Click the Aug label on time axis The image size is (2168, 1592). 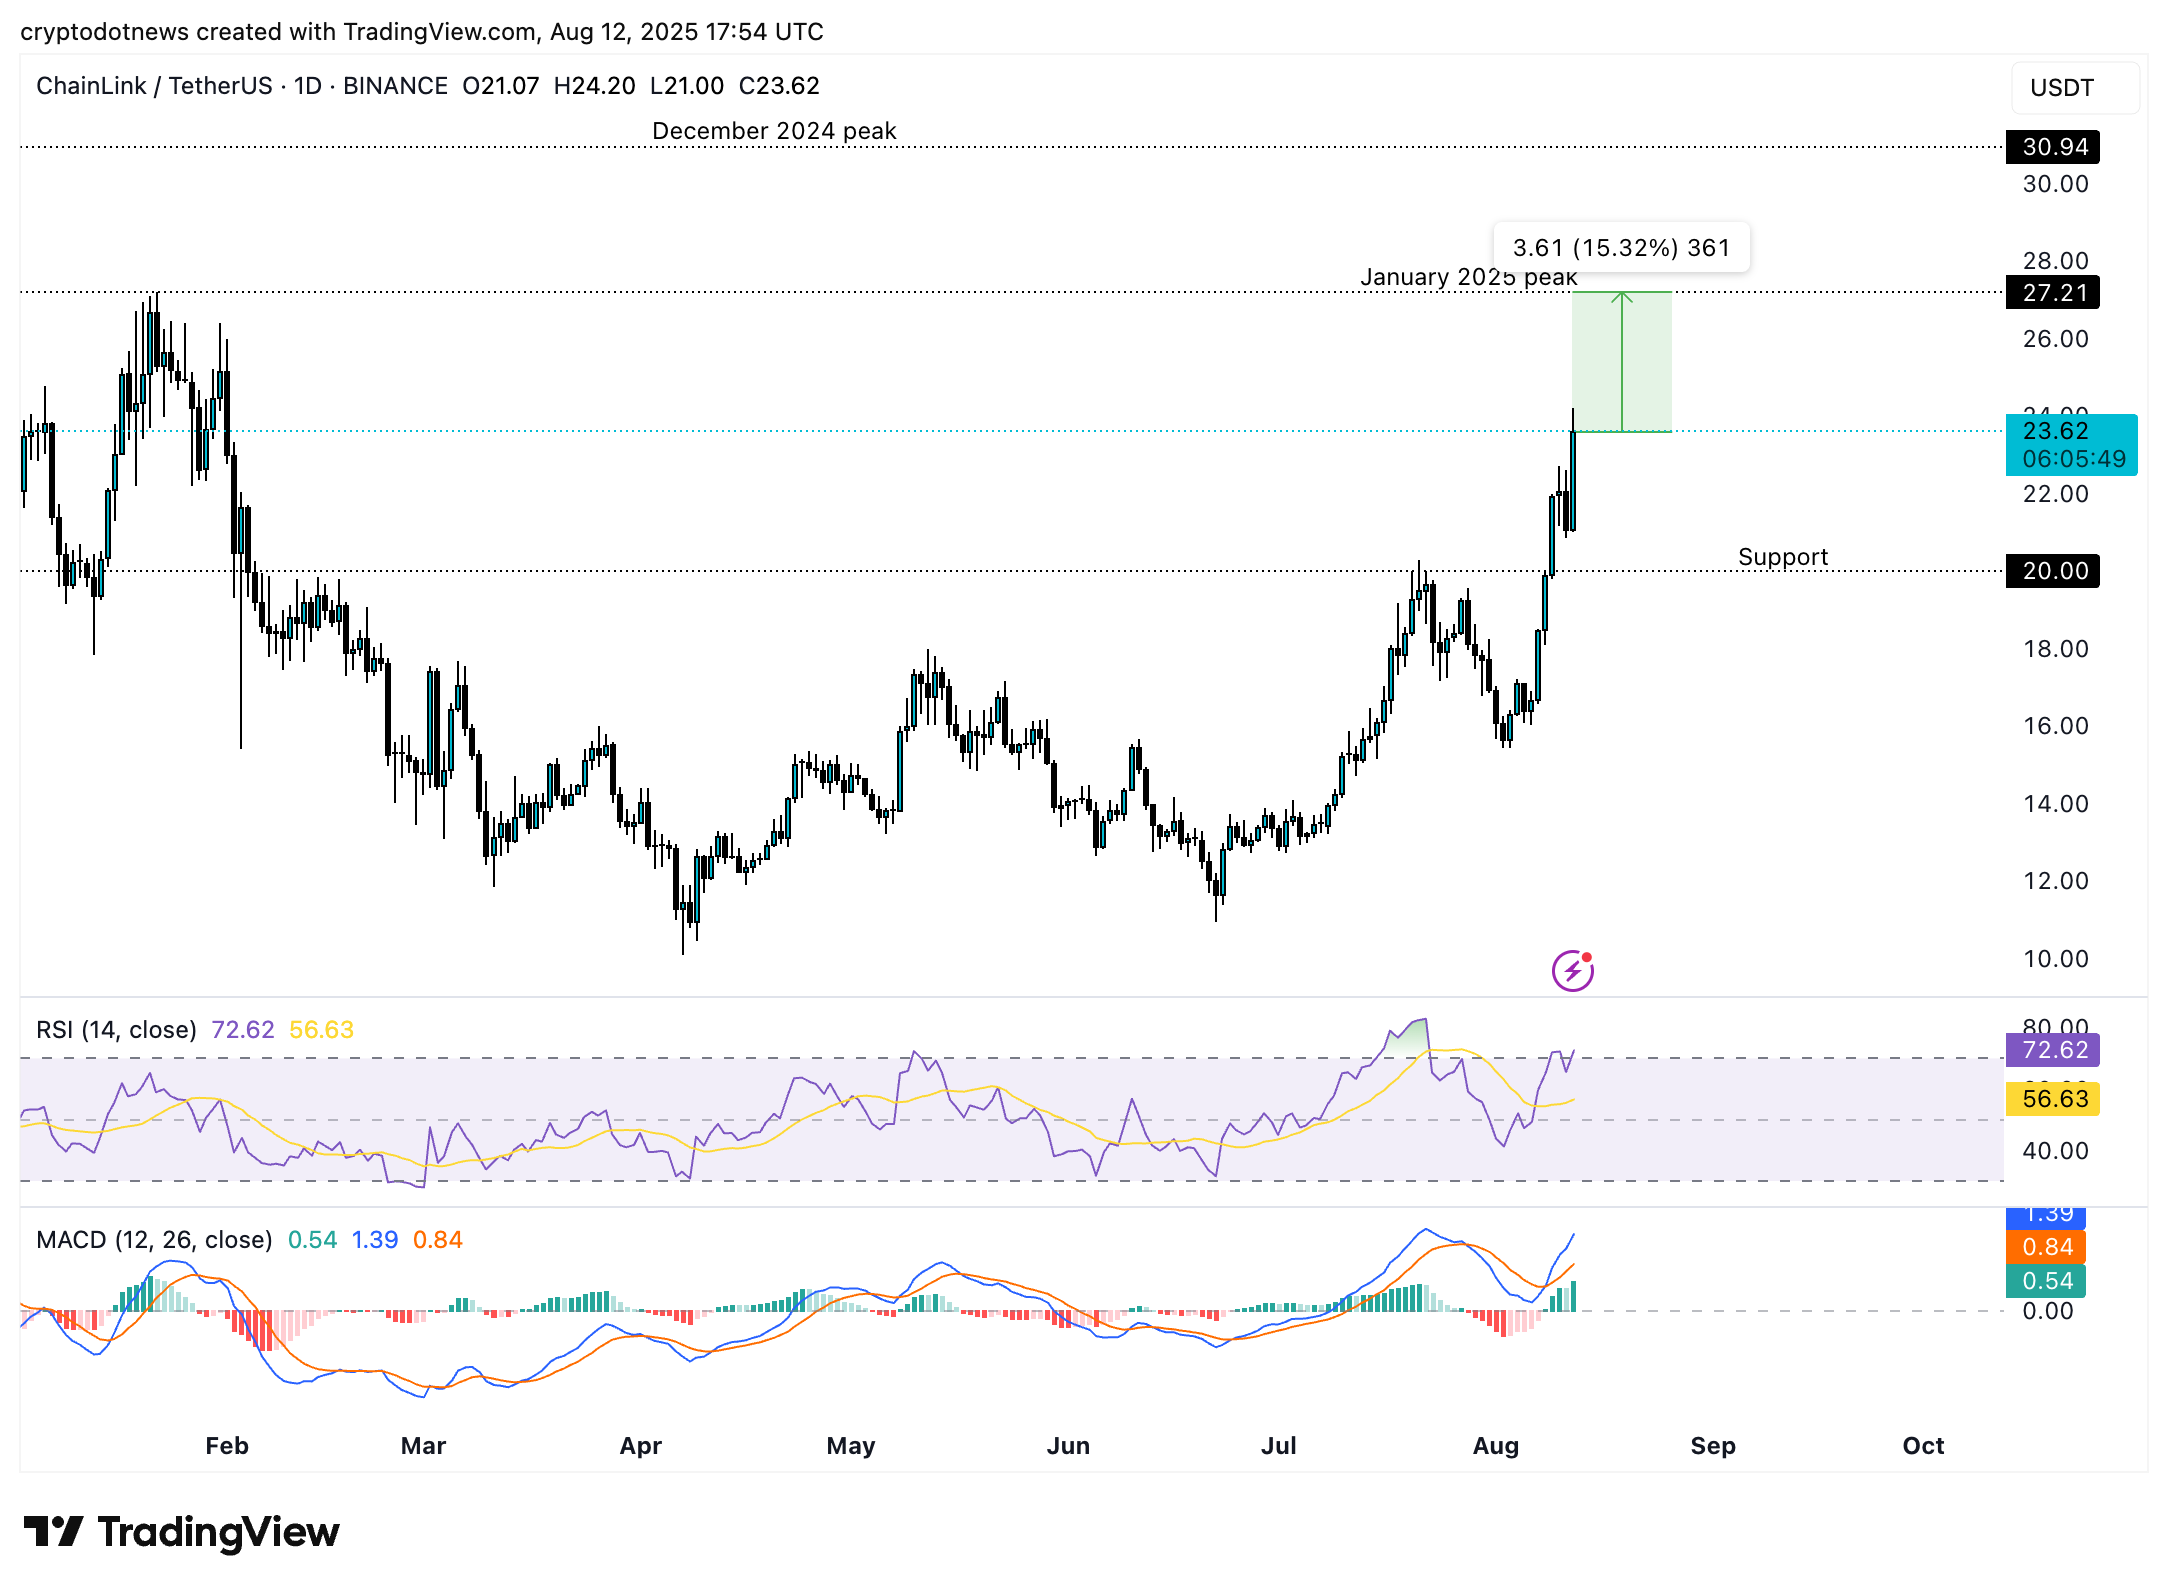click(1495, 1446)
